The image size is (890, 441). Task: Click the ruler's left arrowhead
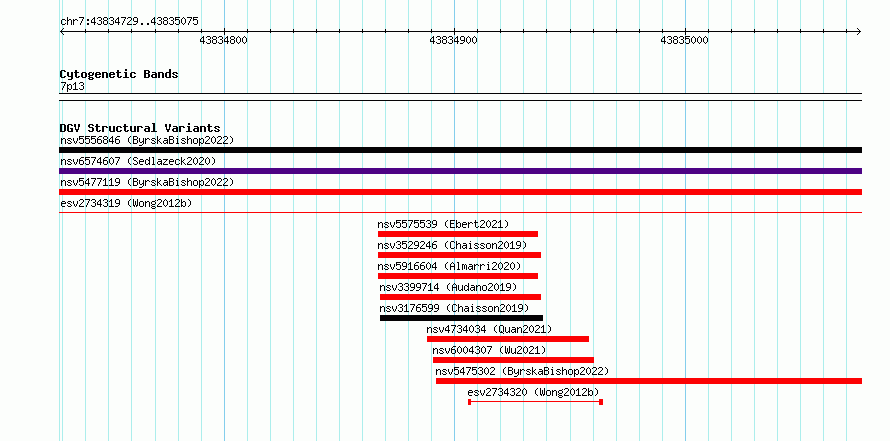(62, 31)
